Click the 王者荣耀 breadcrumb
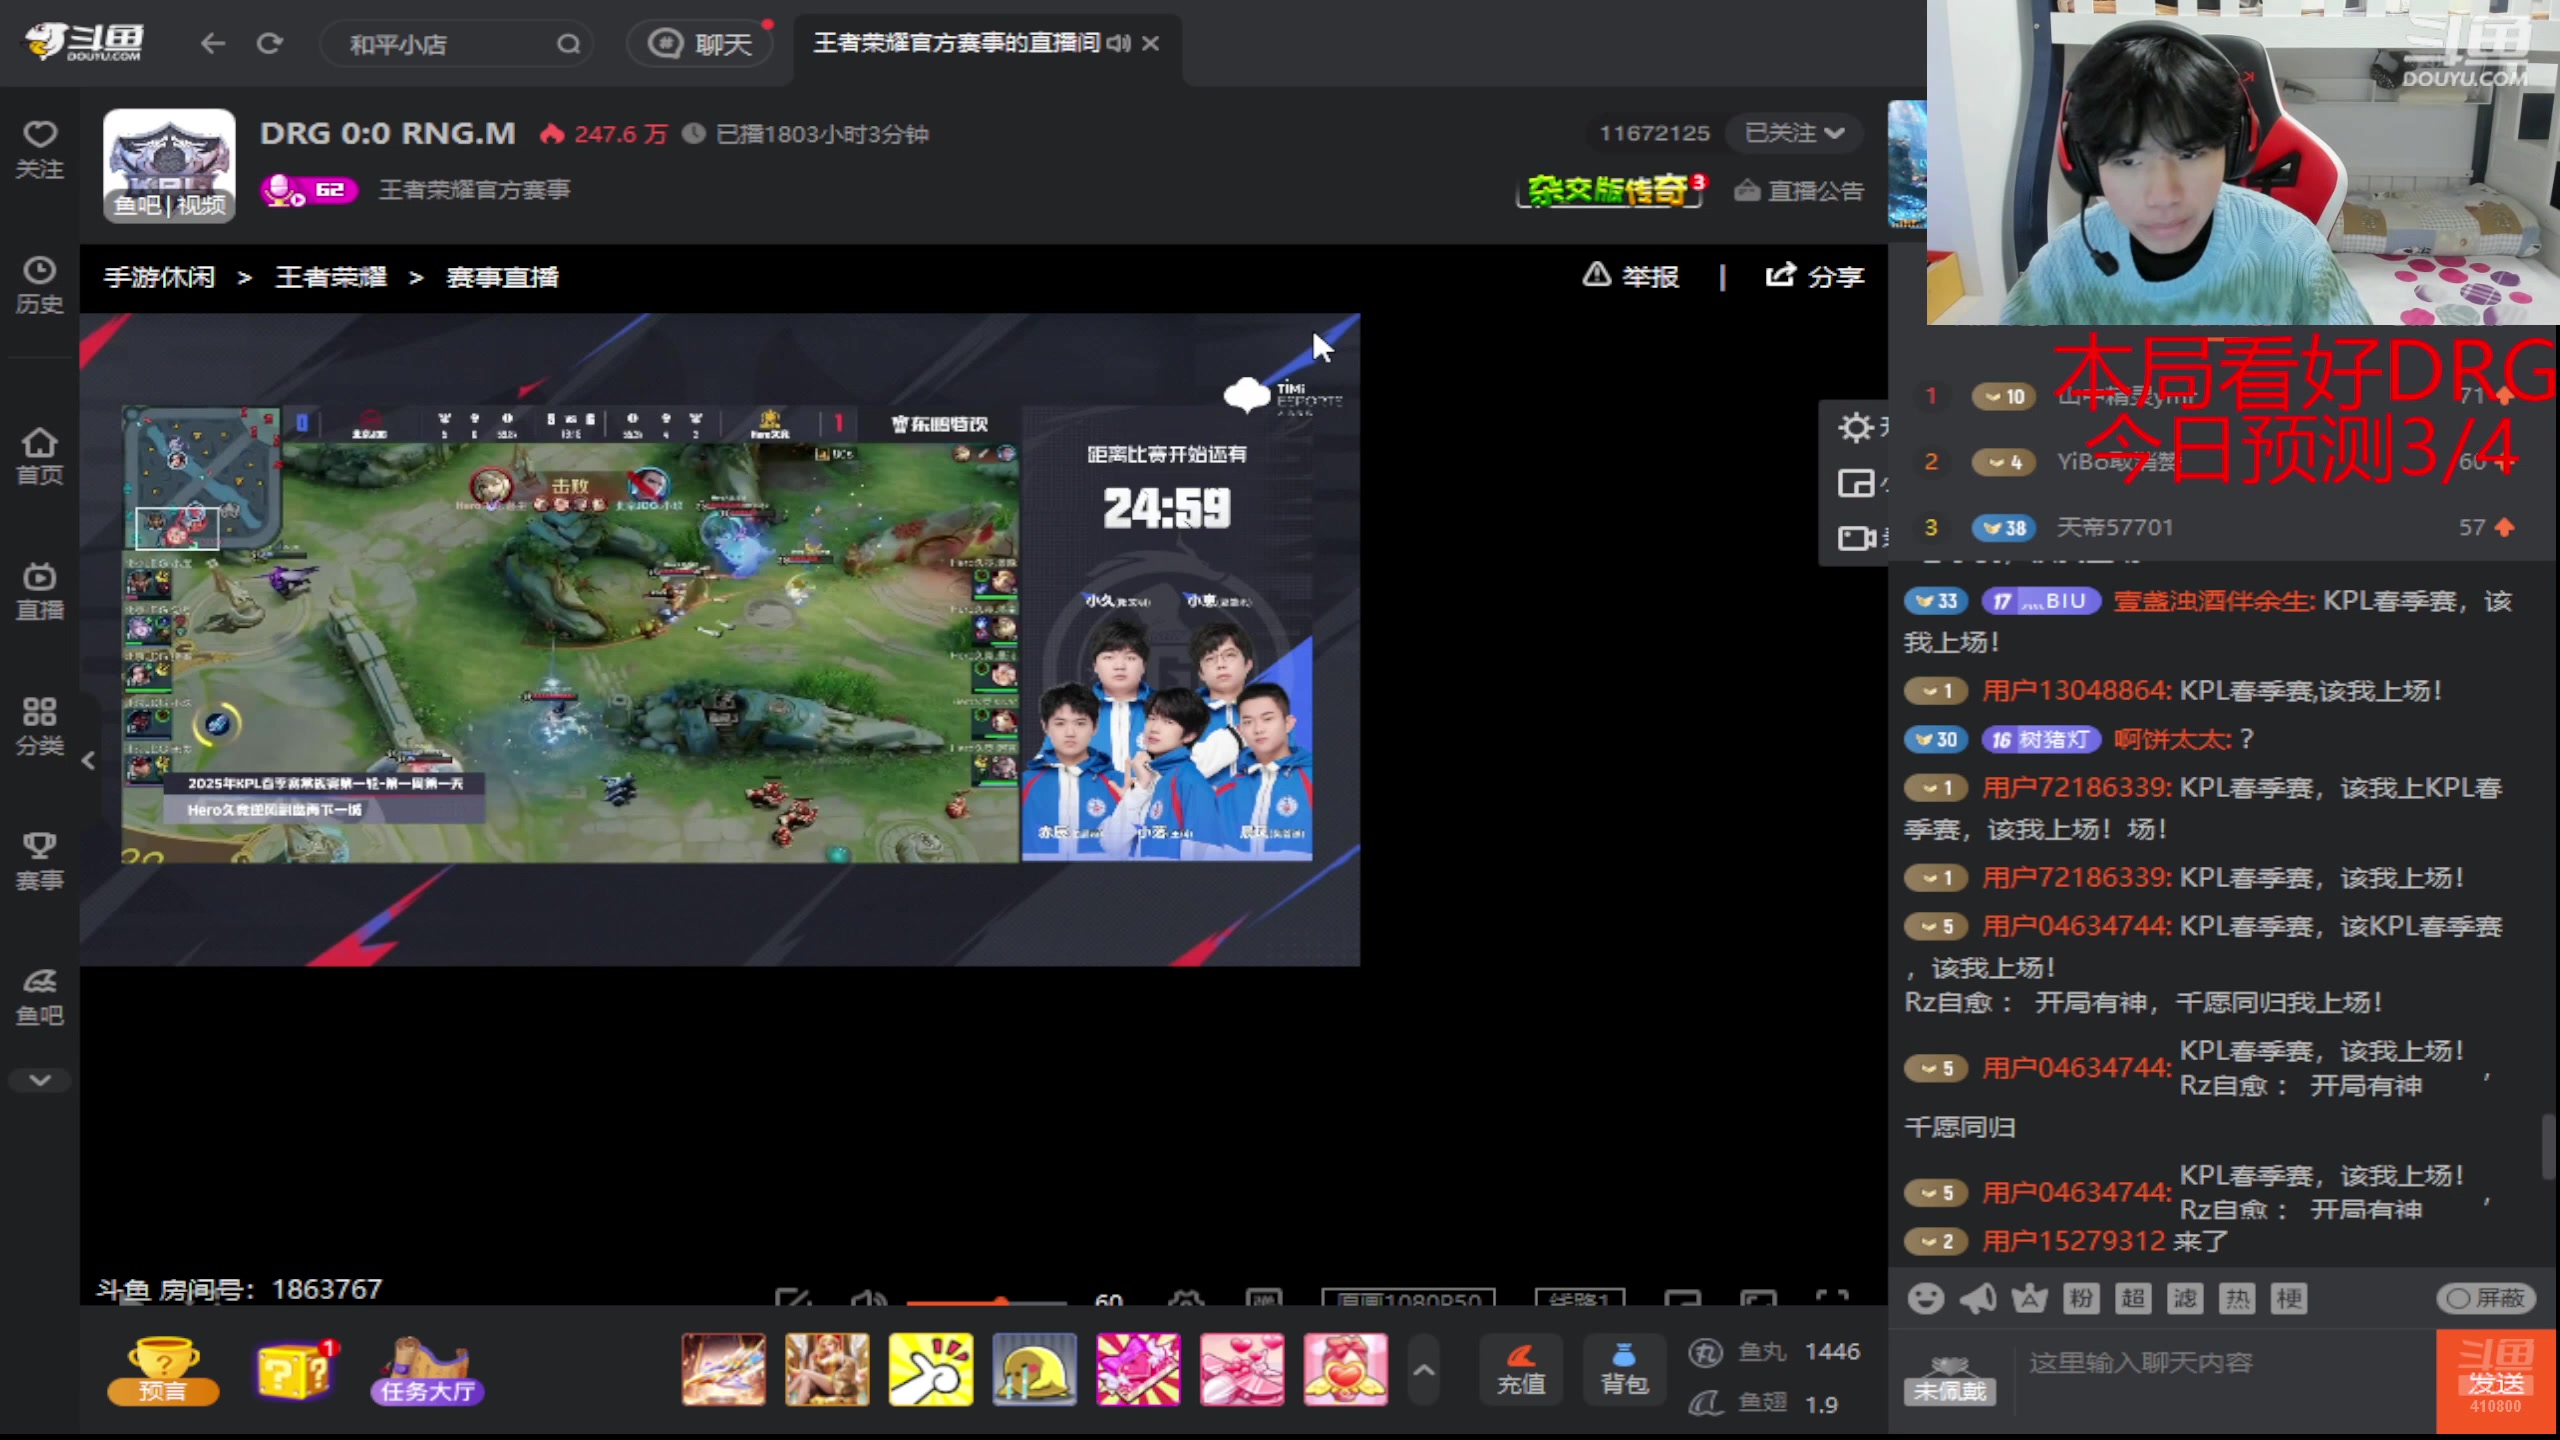 (331, 277)
